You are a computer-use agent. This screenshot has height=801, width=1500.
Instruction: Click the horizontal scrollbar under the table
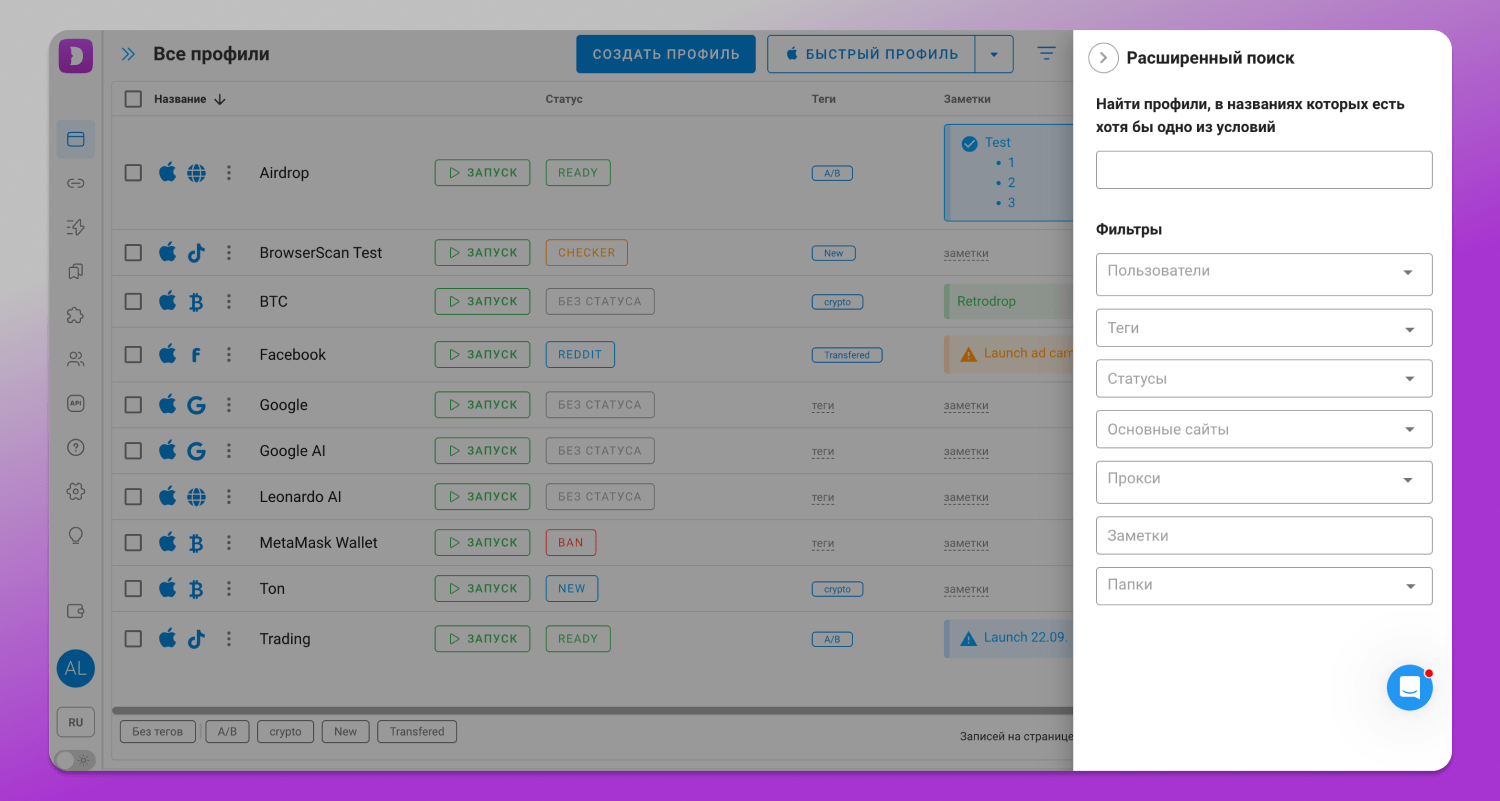[x=592, y=711]
